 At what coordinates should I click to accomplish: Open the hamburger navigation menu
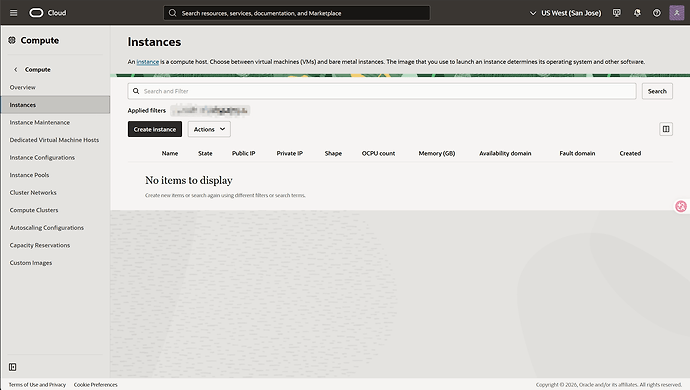(14, 13)
